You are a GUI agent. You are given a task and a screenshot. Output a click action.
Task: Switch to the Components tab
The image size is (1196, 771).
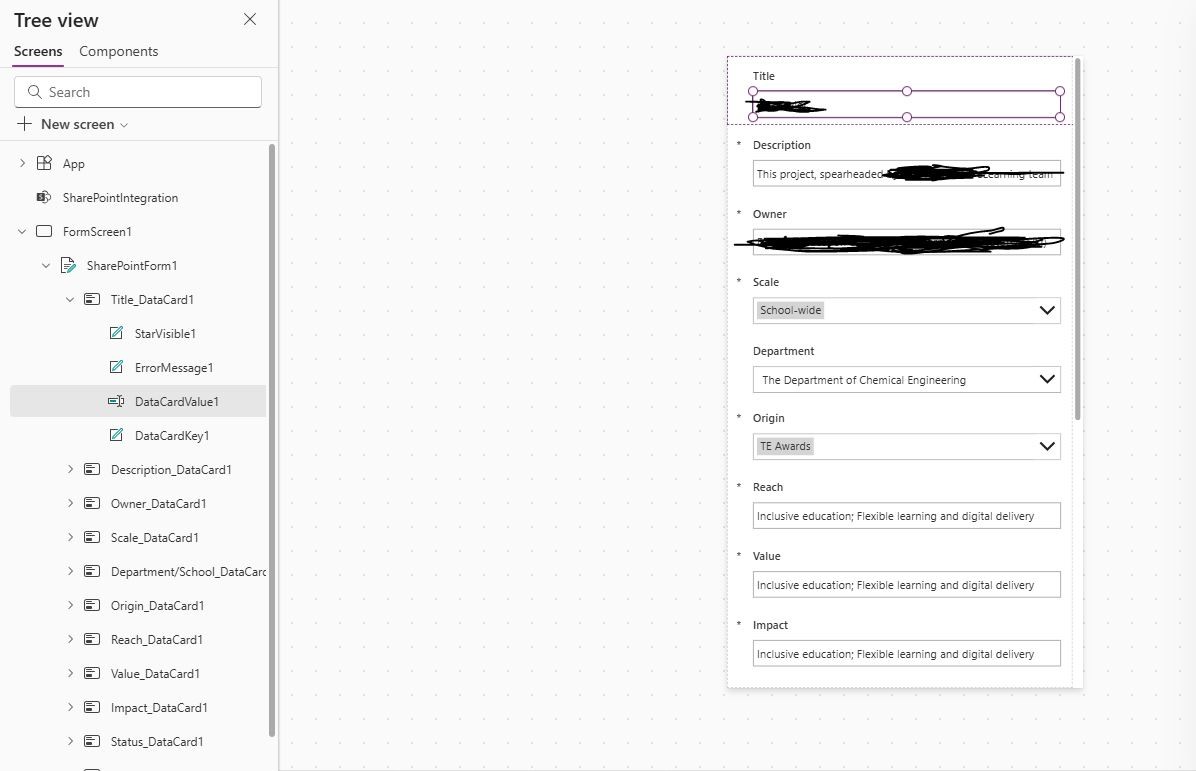(x=119, y=51)
